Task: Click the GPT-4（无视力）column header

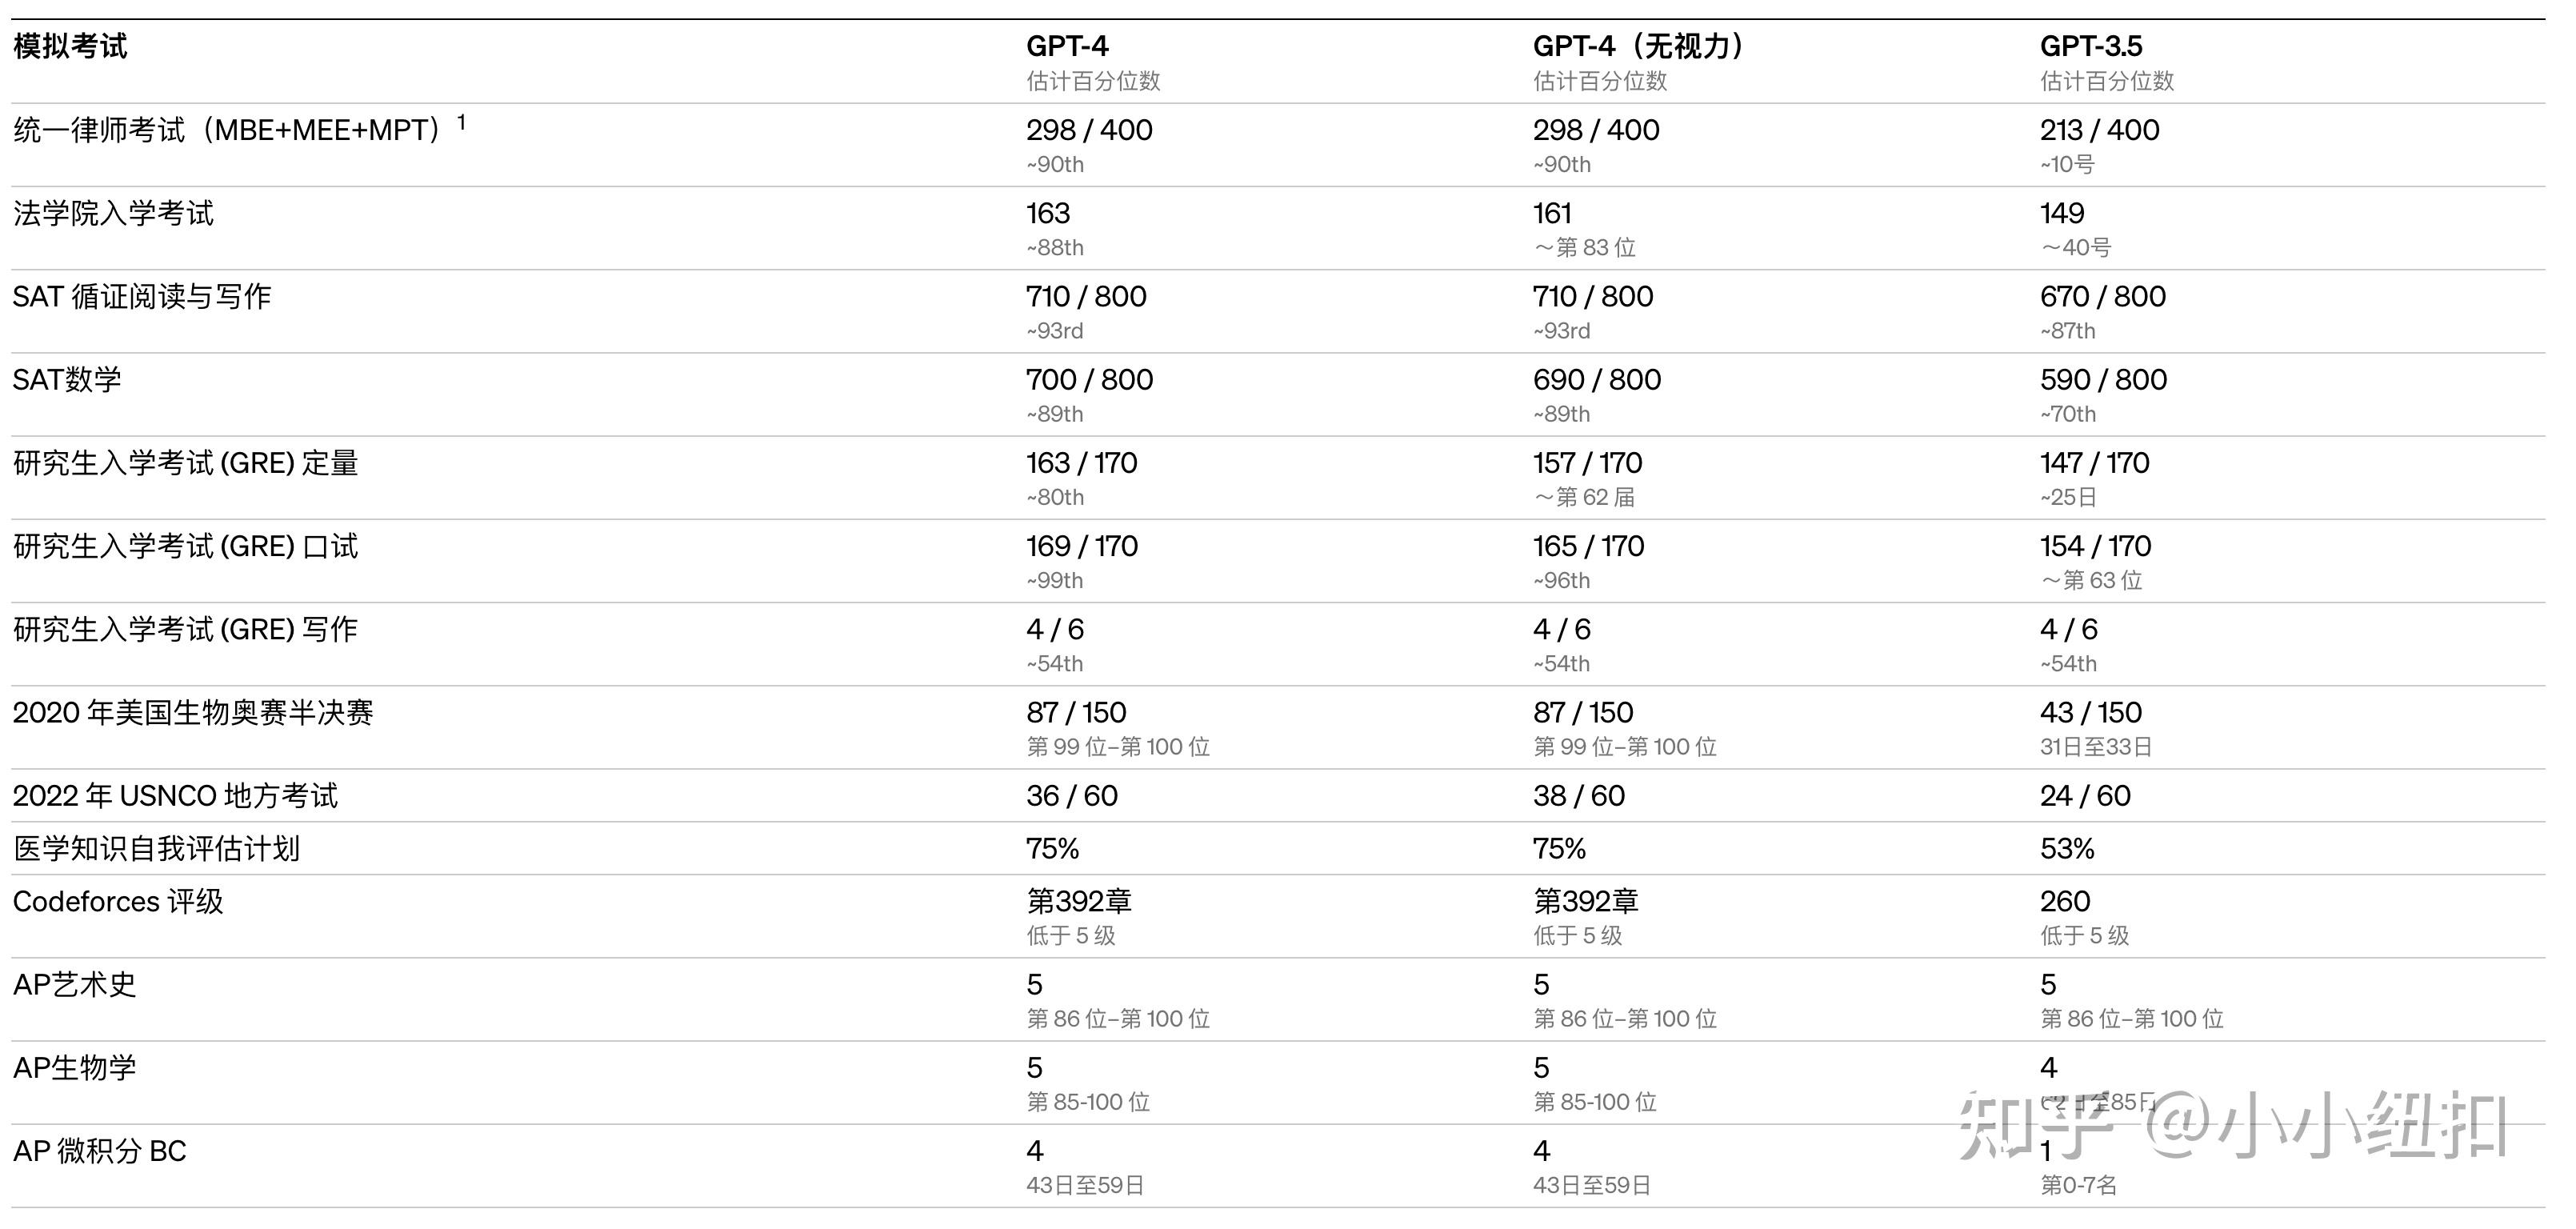Action: (x=1639, y=47)
